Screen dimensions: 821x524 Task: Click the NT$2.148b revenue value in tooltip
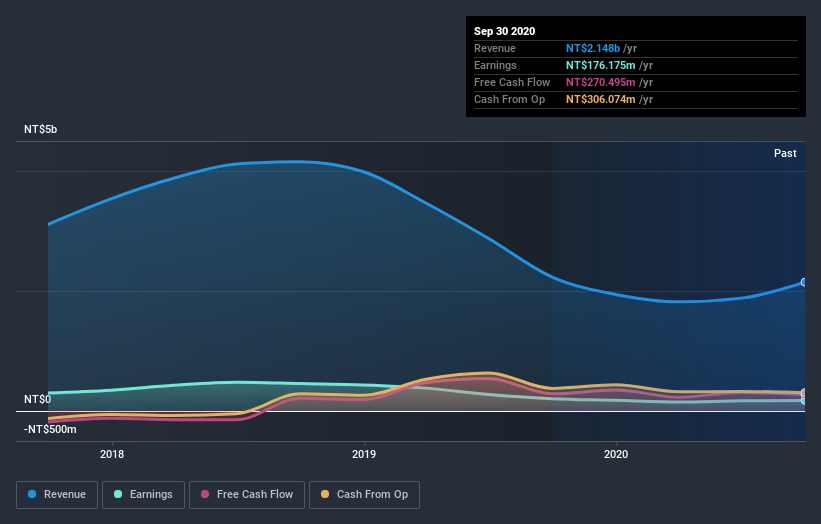tap(593, 48)
